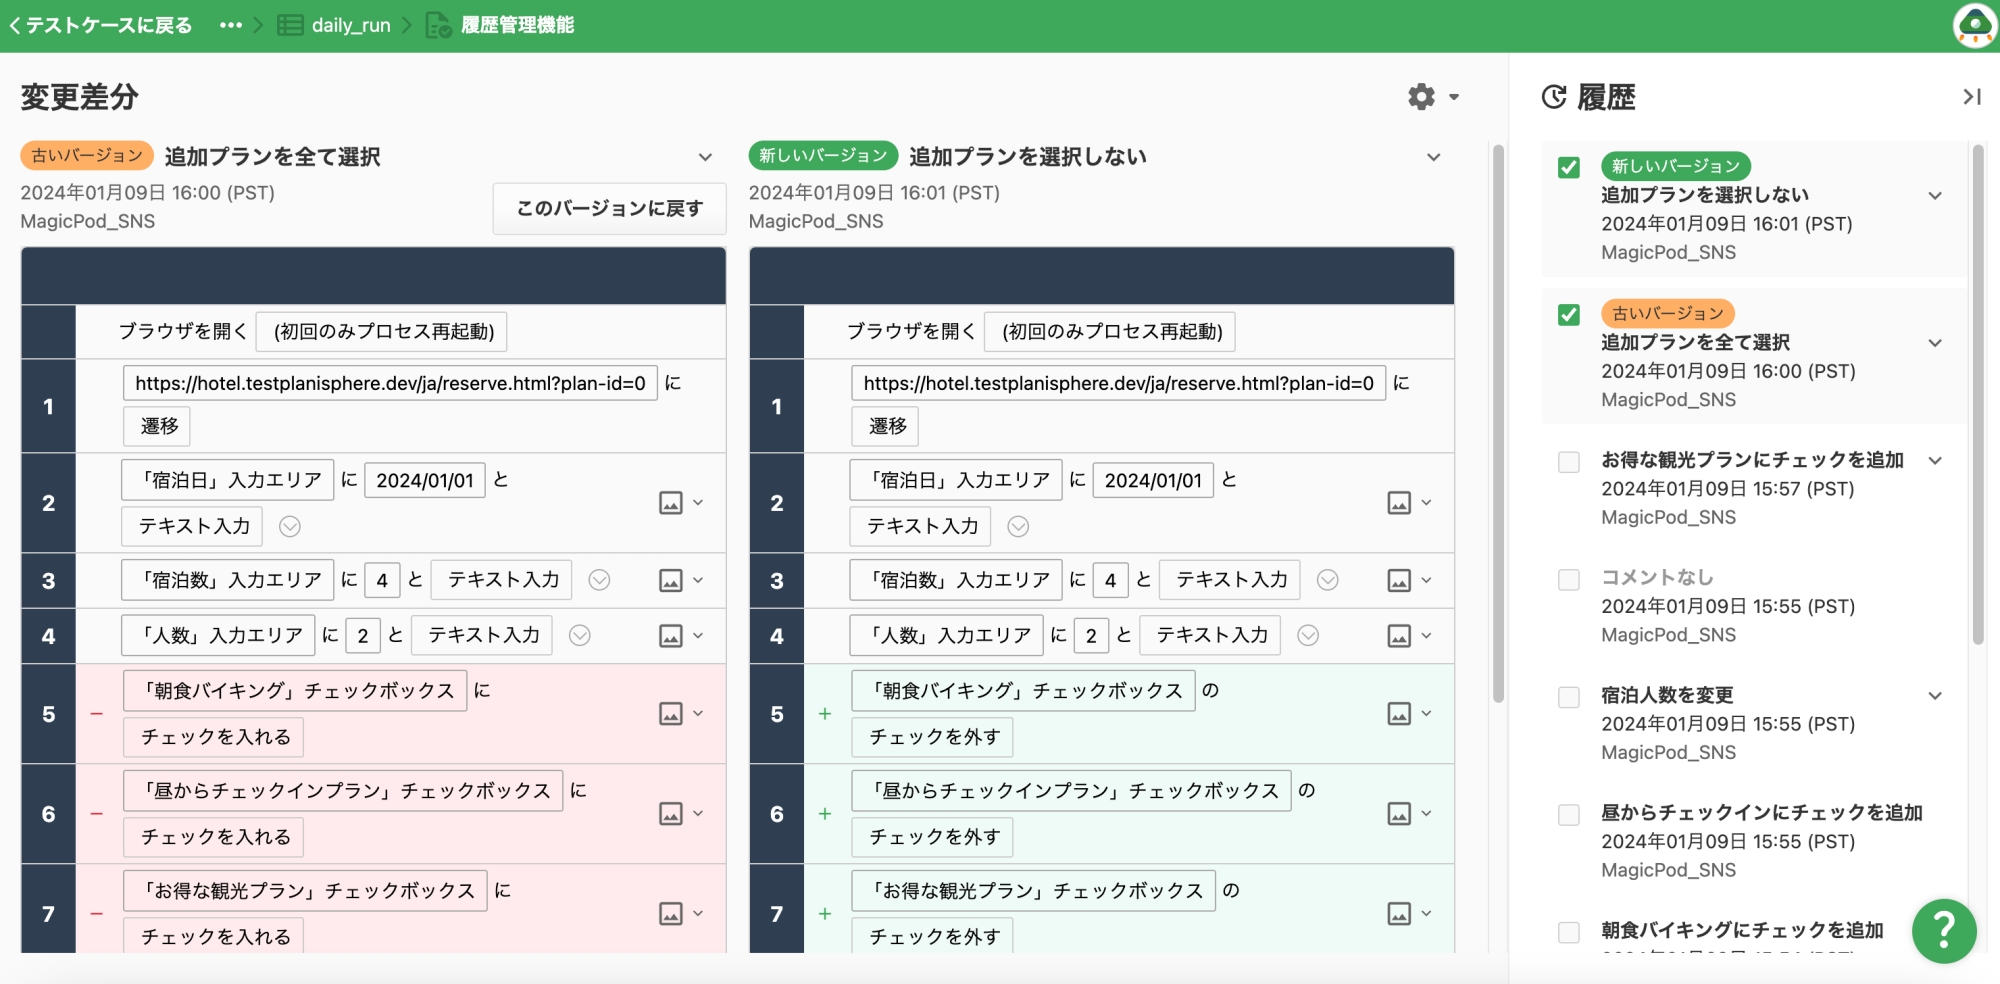Click the user avatar icon
Screen dimensions: 2000x984
tap(1974, 25)
